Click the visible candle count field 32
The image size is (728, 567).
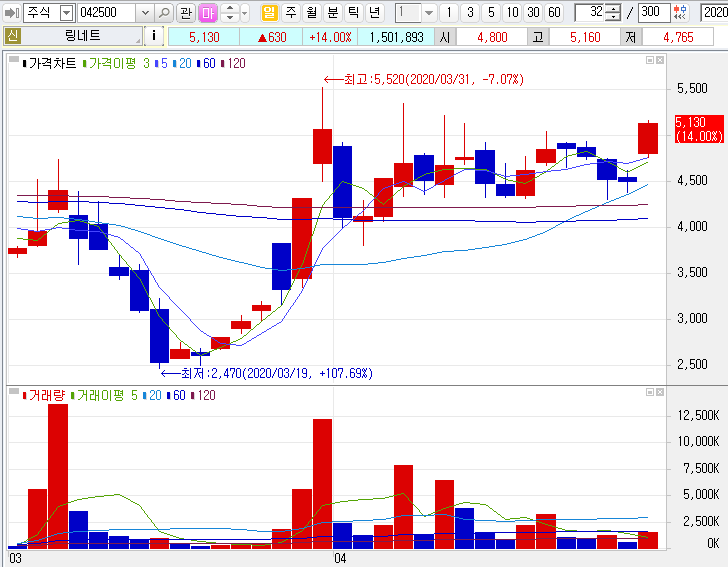coord(590,13)
